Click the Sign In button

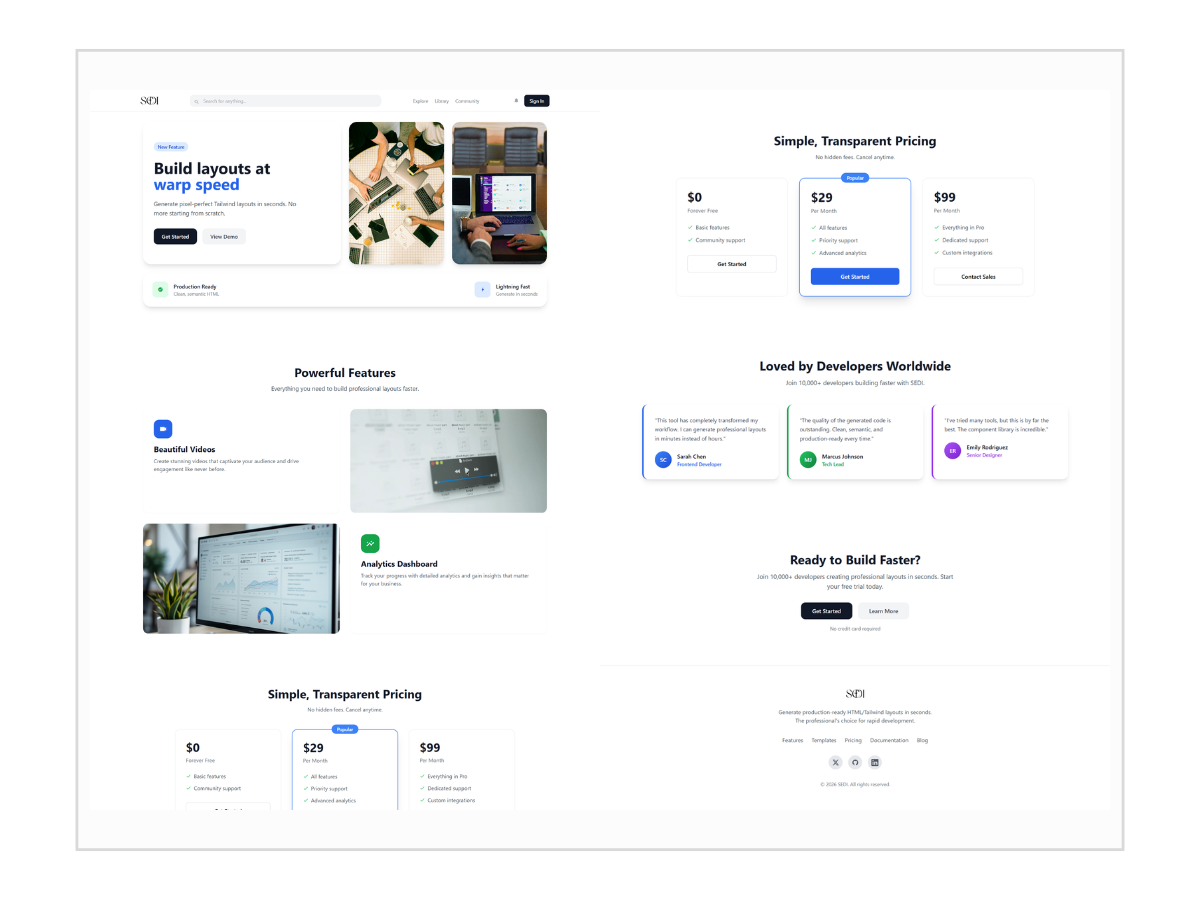(x=537, y=101)
